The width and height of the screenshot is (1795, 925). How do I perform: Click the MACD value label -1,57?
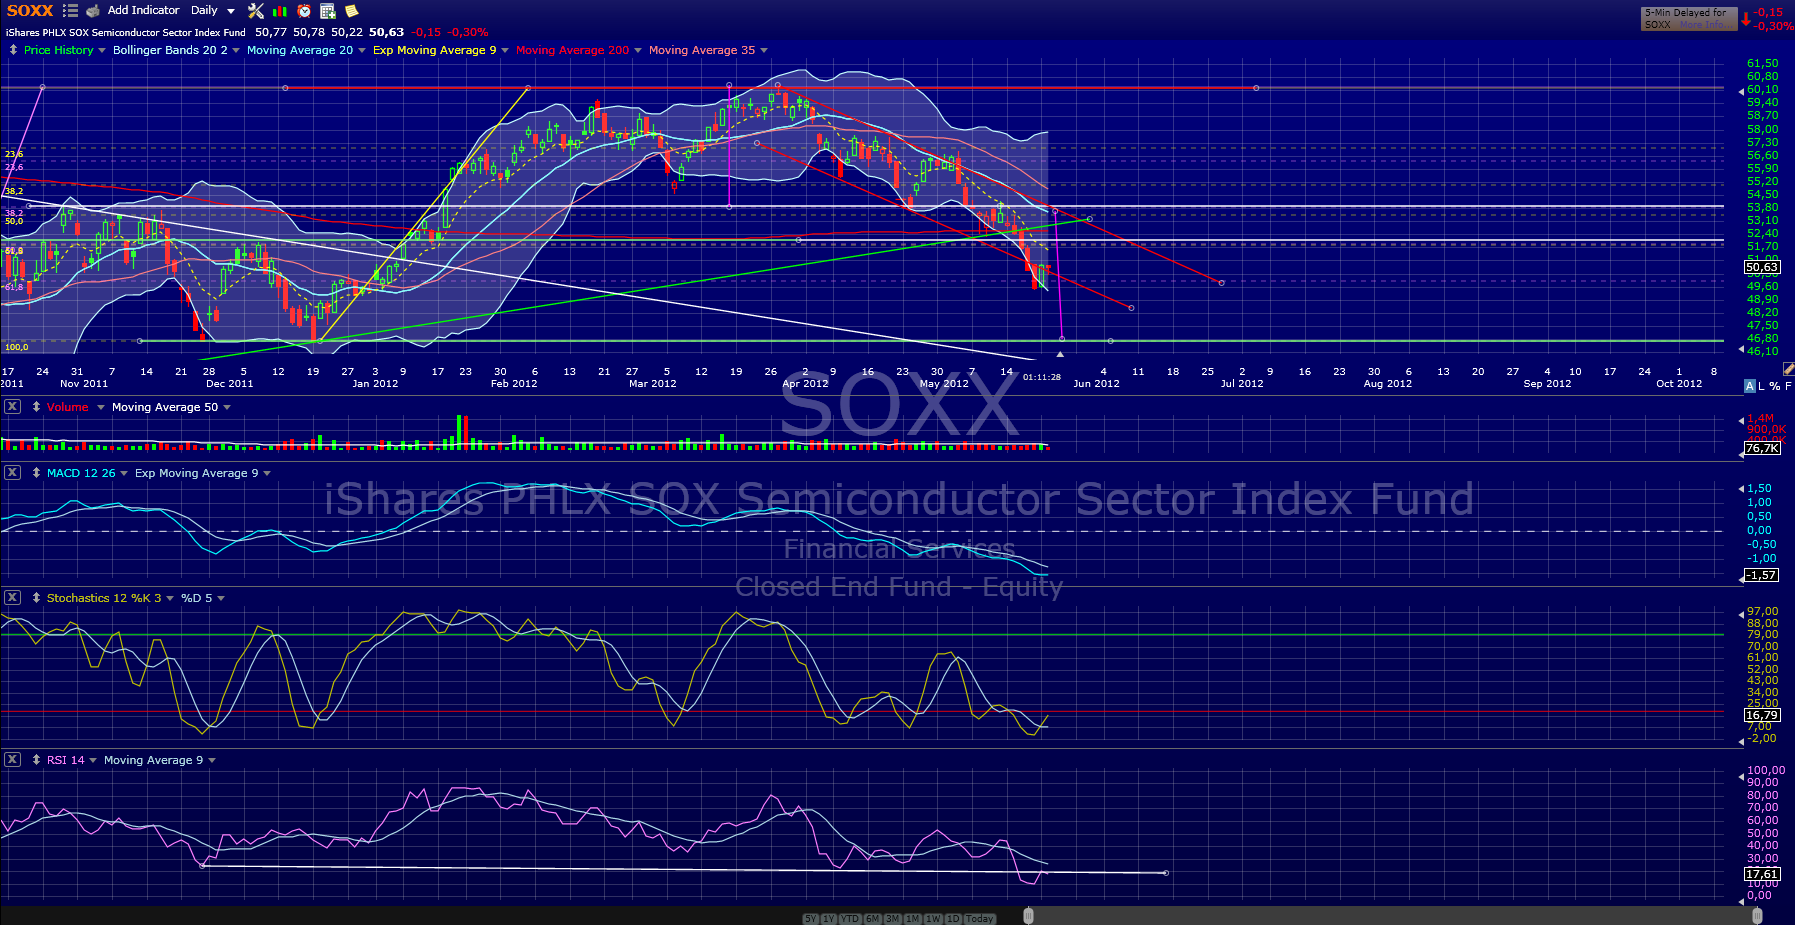pyautogui.click(x=1762, y=575)
